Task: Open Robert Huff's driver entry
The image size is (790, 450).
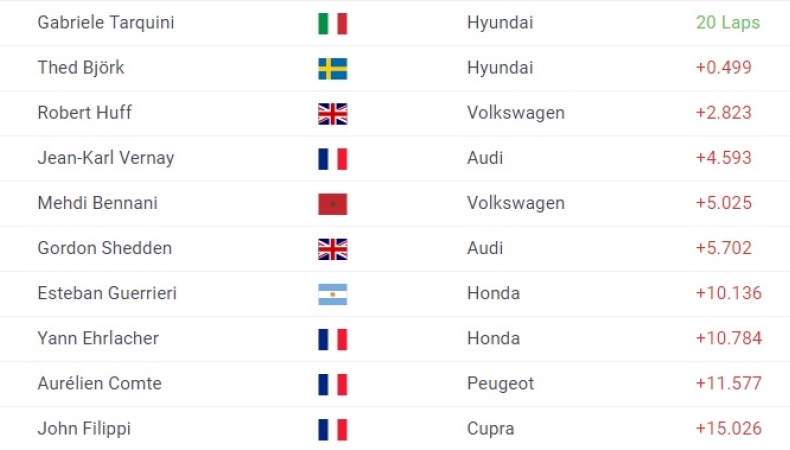Action: tap(84, 113)
